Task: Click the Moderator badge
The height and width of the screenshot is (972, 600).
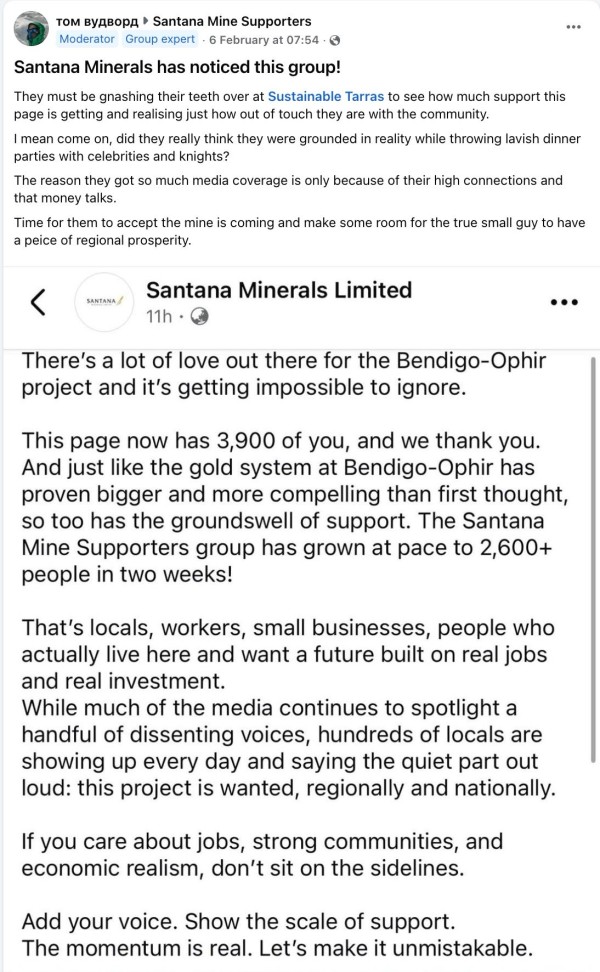Action: click(88, 40)
